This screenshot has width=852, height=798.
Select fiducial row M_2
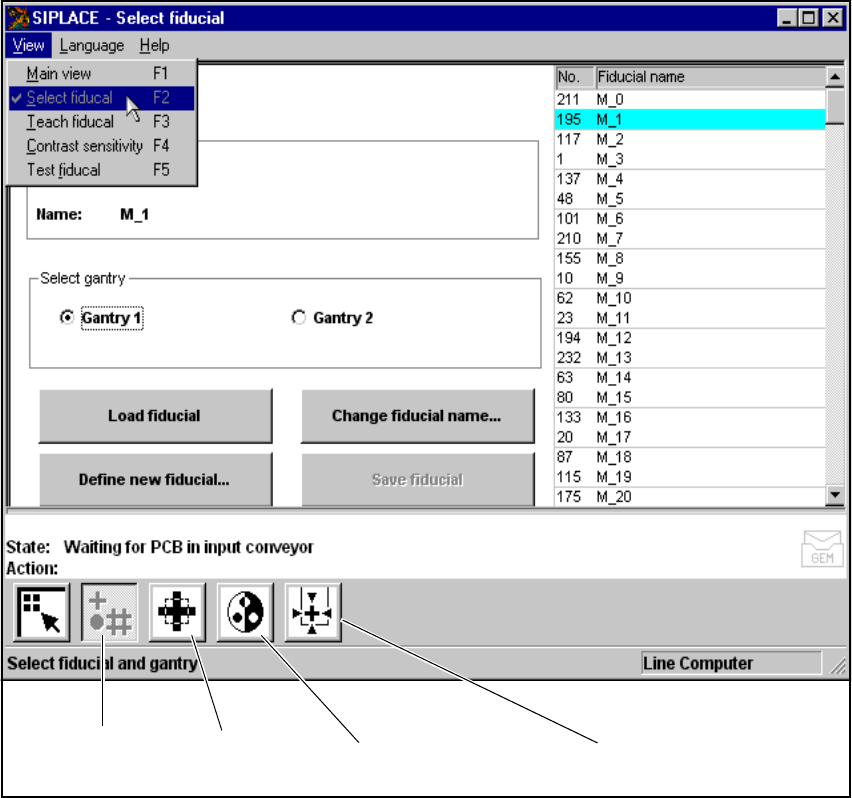(690, 140)
